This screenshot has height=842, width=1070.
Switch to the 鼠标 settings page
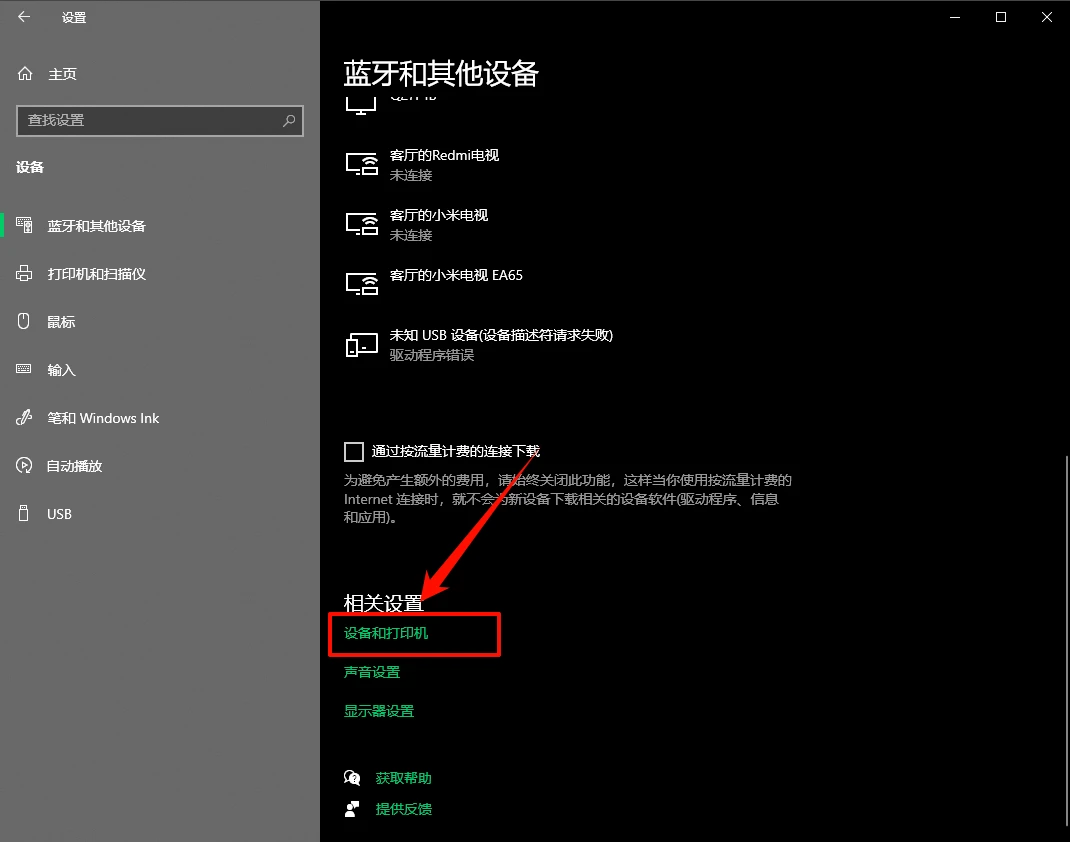click(61, 322)
